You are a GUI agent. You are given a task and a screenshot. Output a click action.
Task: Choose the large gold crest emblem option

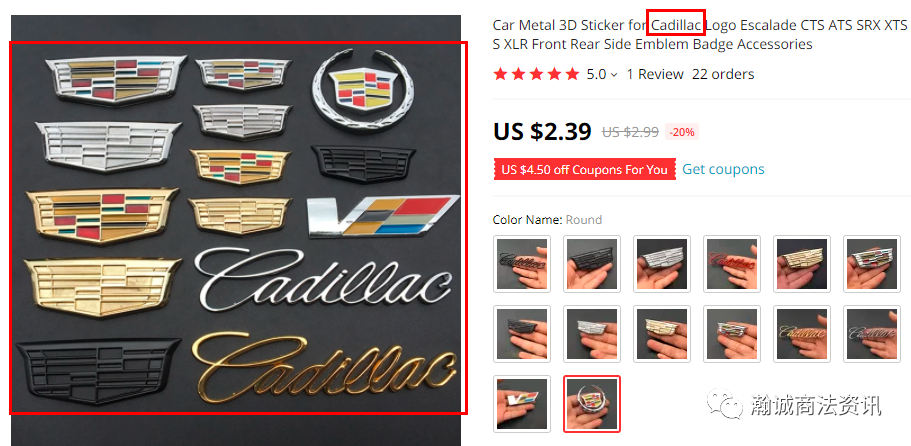(x=802, y=264)
